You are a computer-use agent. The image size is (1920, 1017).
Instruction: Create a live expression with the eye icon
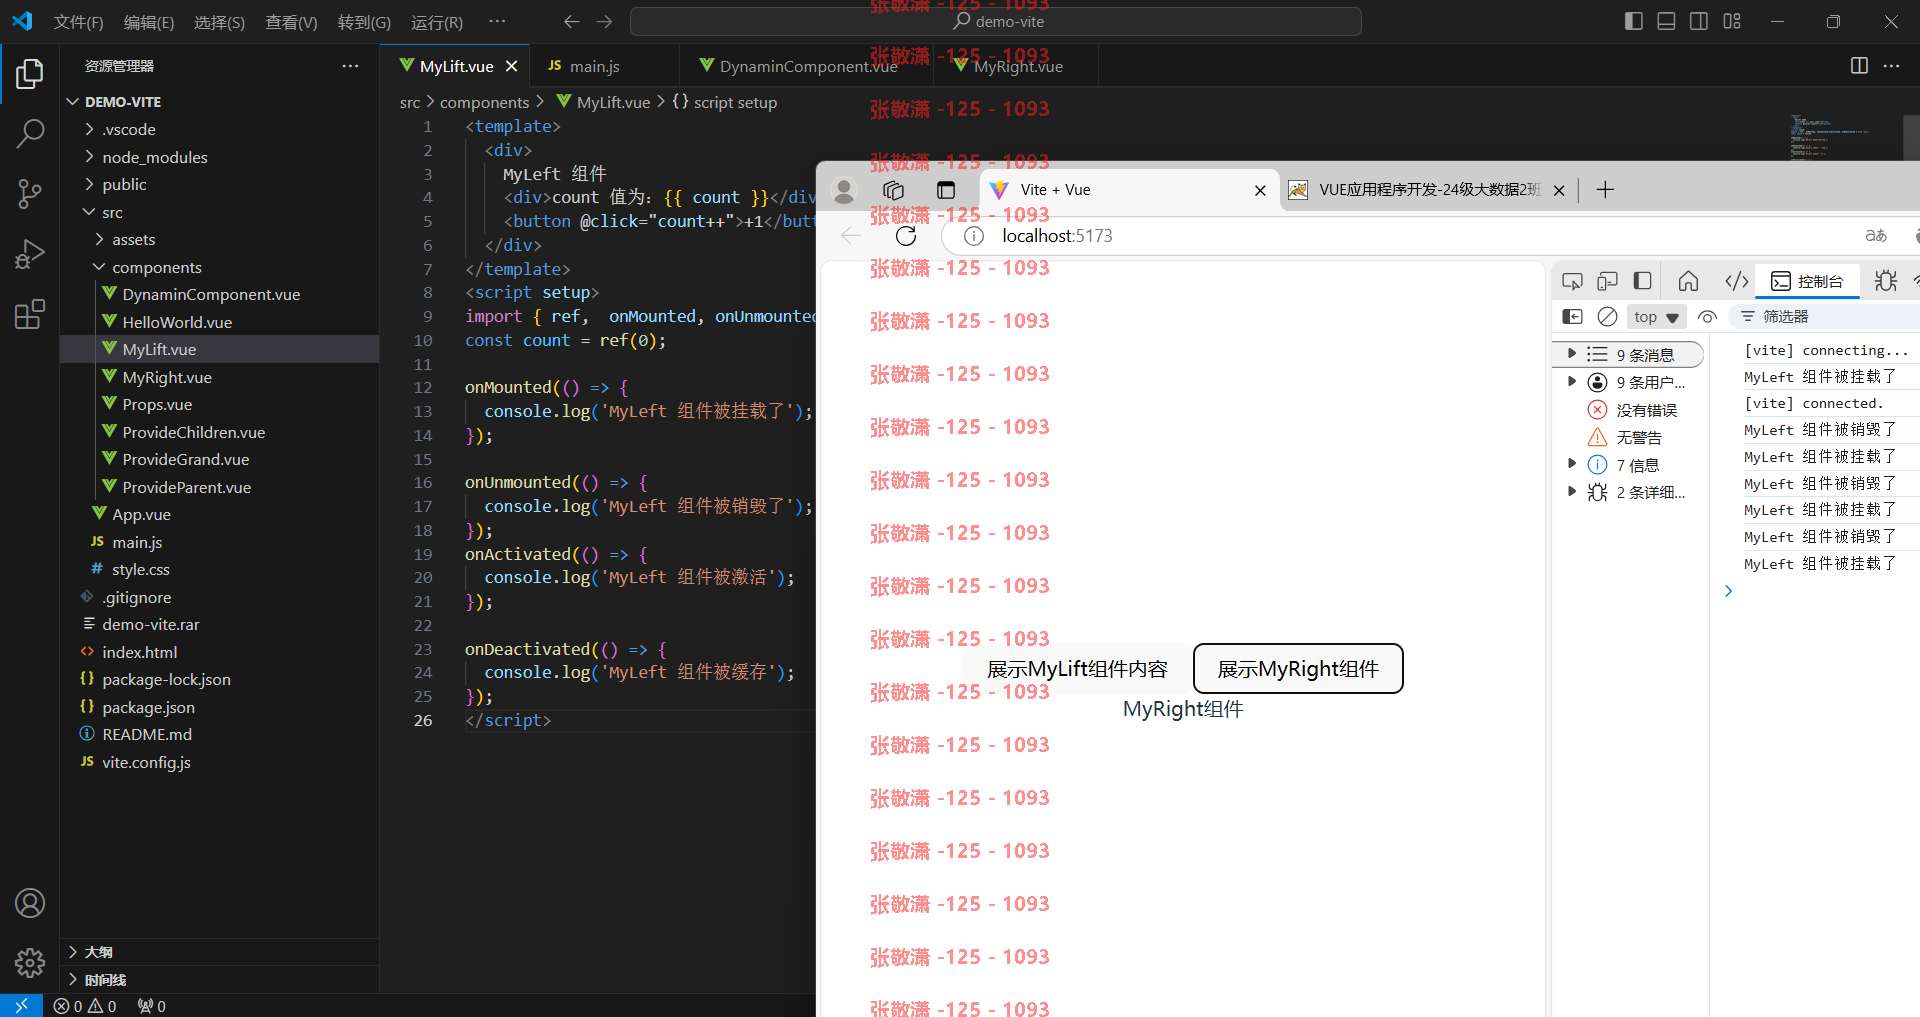(1707, 316)
